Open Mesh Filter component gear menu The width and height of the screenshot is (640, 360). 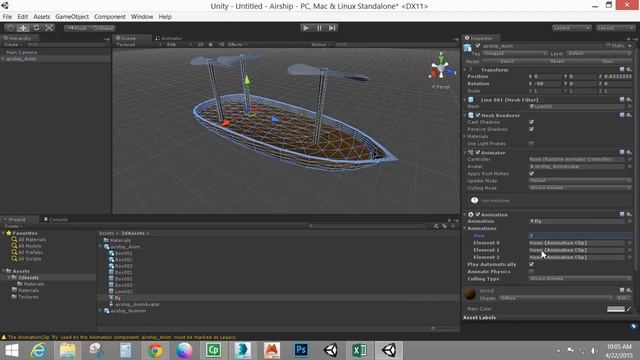pyautogui.click(x=629, y=100)
